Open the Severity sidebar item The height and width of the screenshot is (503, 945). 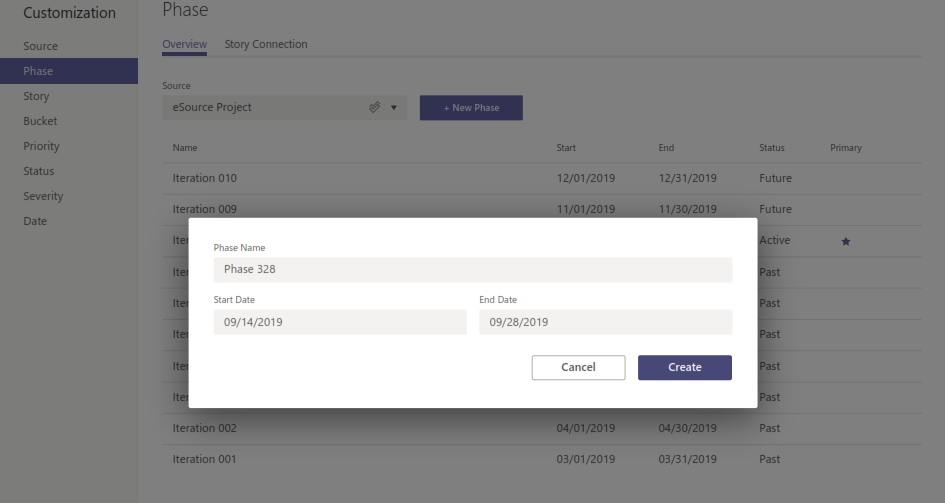[x=43, y=196]
